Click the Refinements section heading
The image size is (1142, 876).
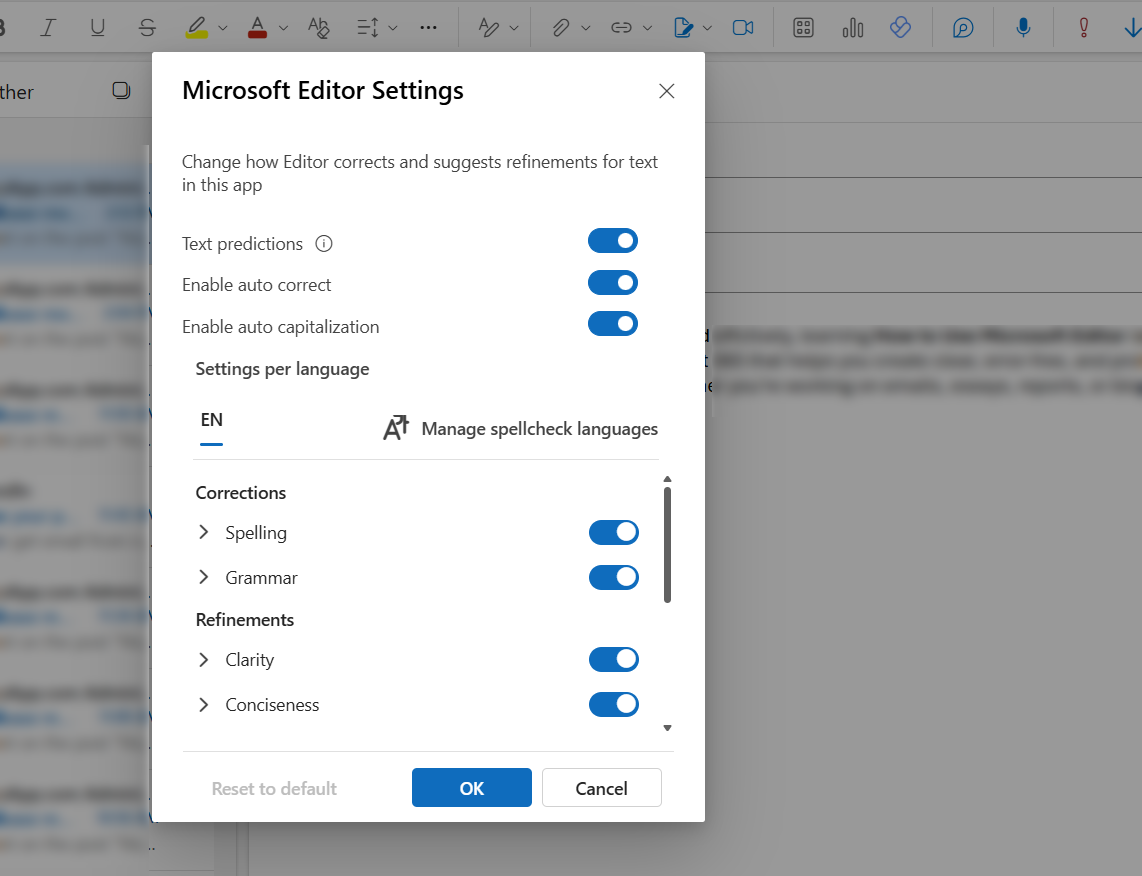pyautogui.click(x=245, y=620)
